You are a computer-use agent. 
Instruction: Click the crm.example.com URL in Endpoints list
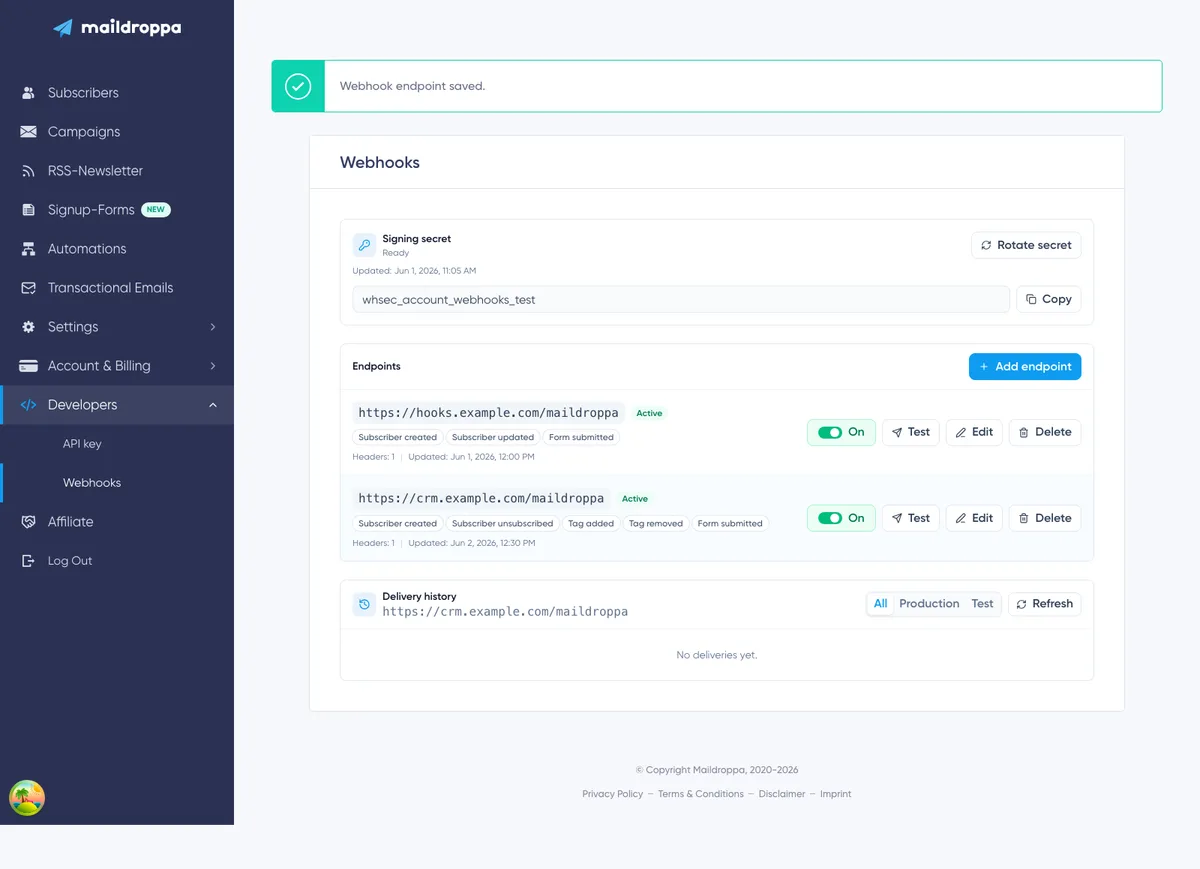pos(482,498)
